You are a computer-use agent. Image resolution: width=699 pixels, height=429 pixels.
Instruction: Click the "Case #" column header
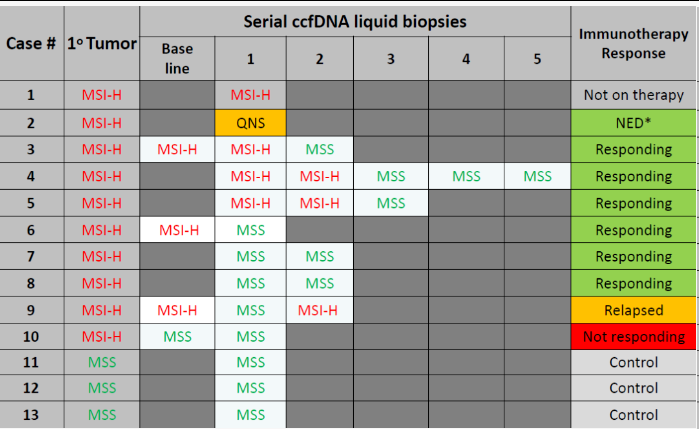pos(30,45)
